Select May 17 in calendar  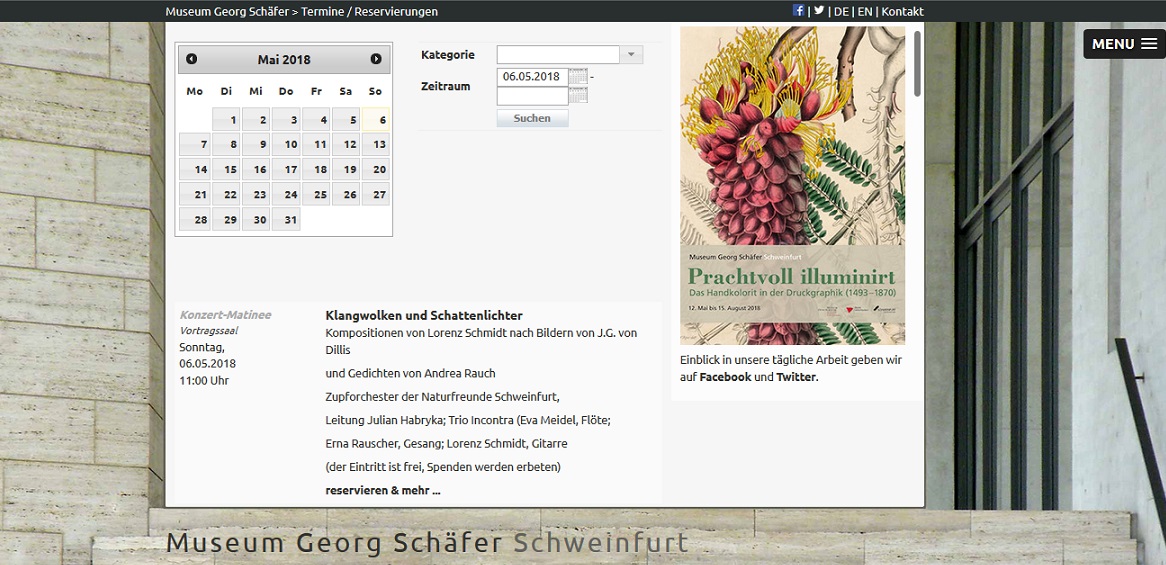286,170
